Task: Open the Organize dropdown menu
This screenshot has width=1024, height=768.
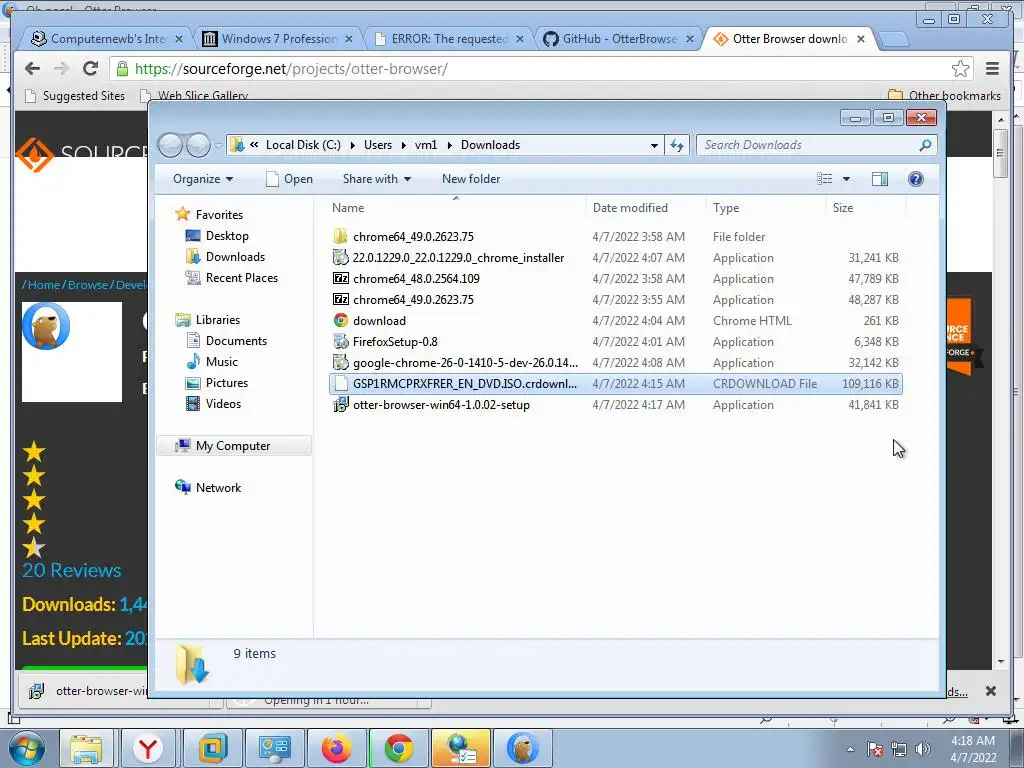Action: tap(203, 179)
